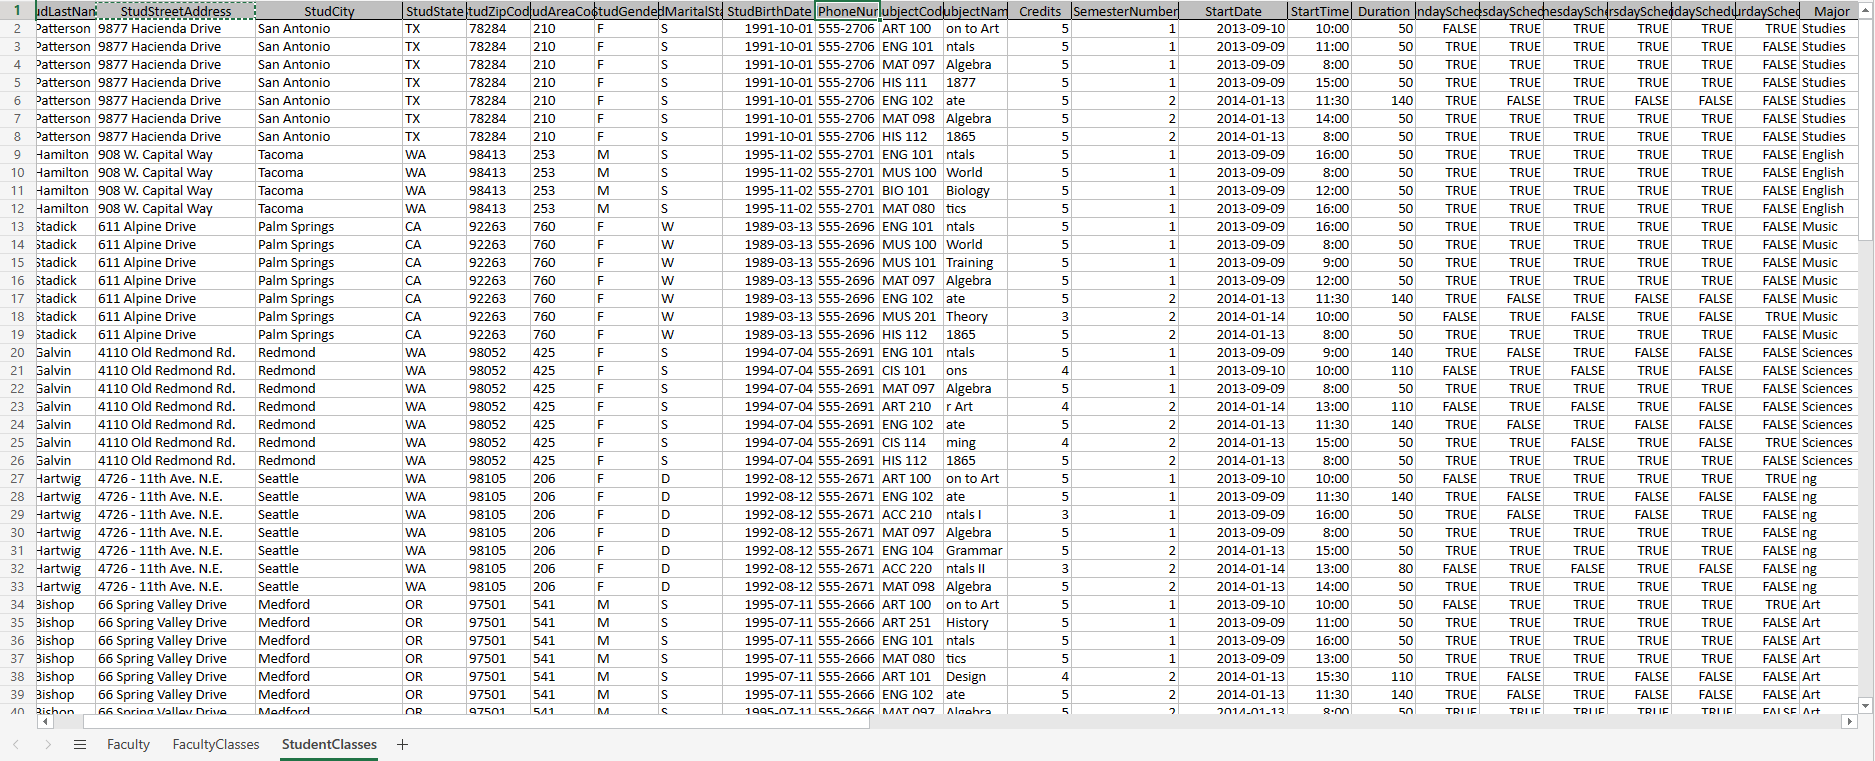1875x761 pixels.
Task: Click the ACC 220 subject code cell
Action: coord(911,569)
